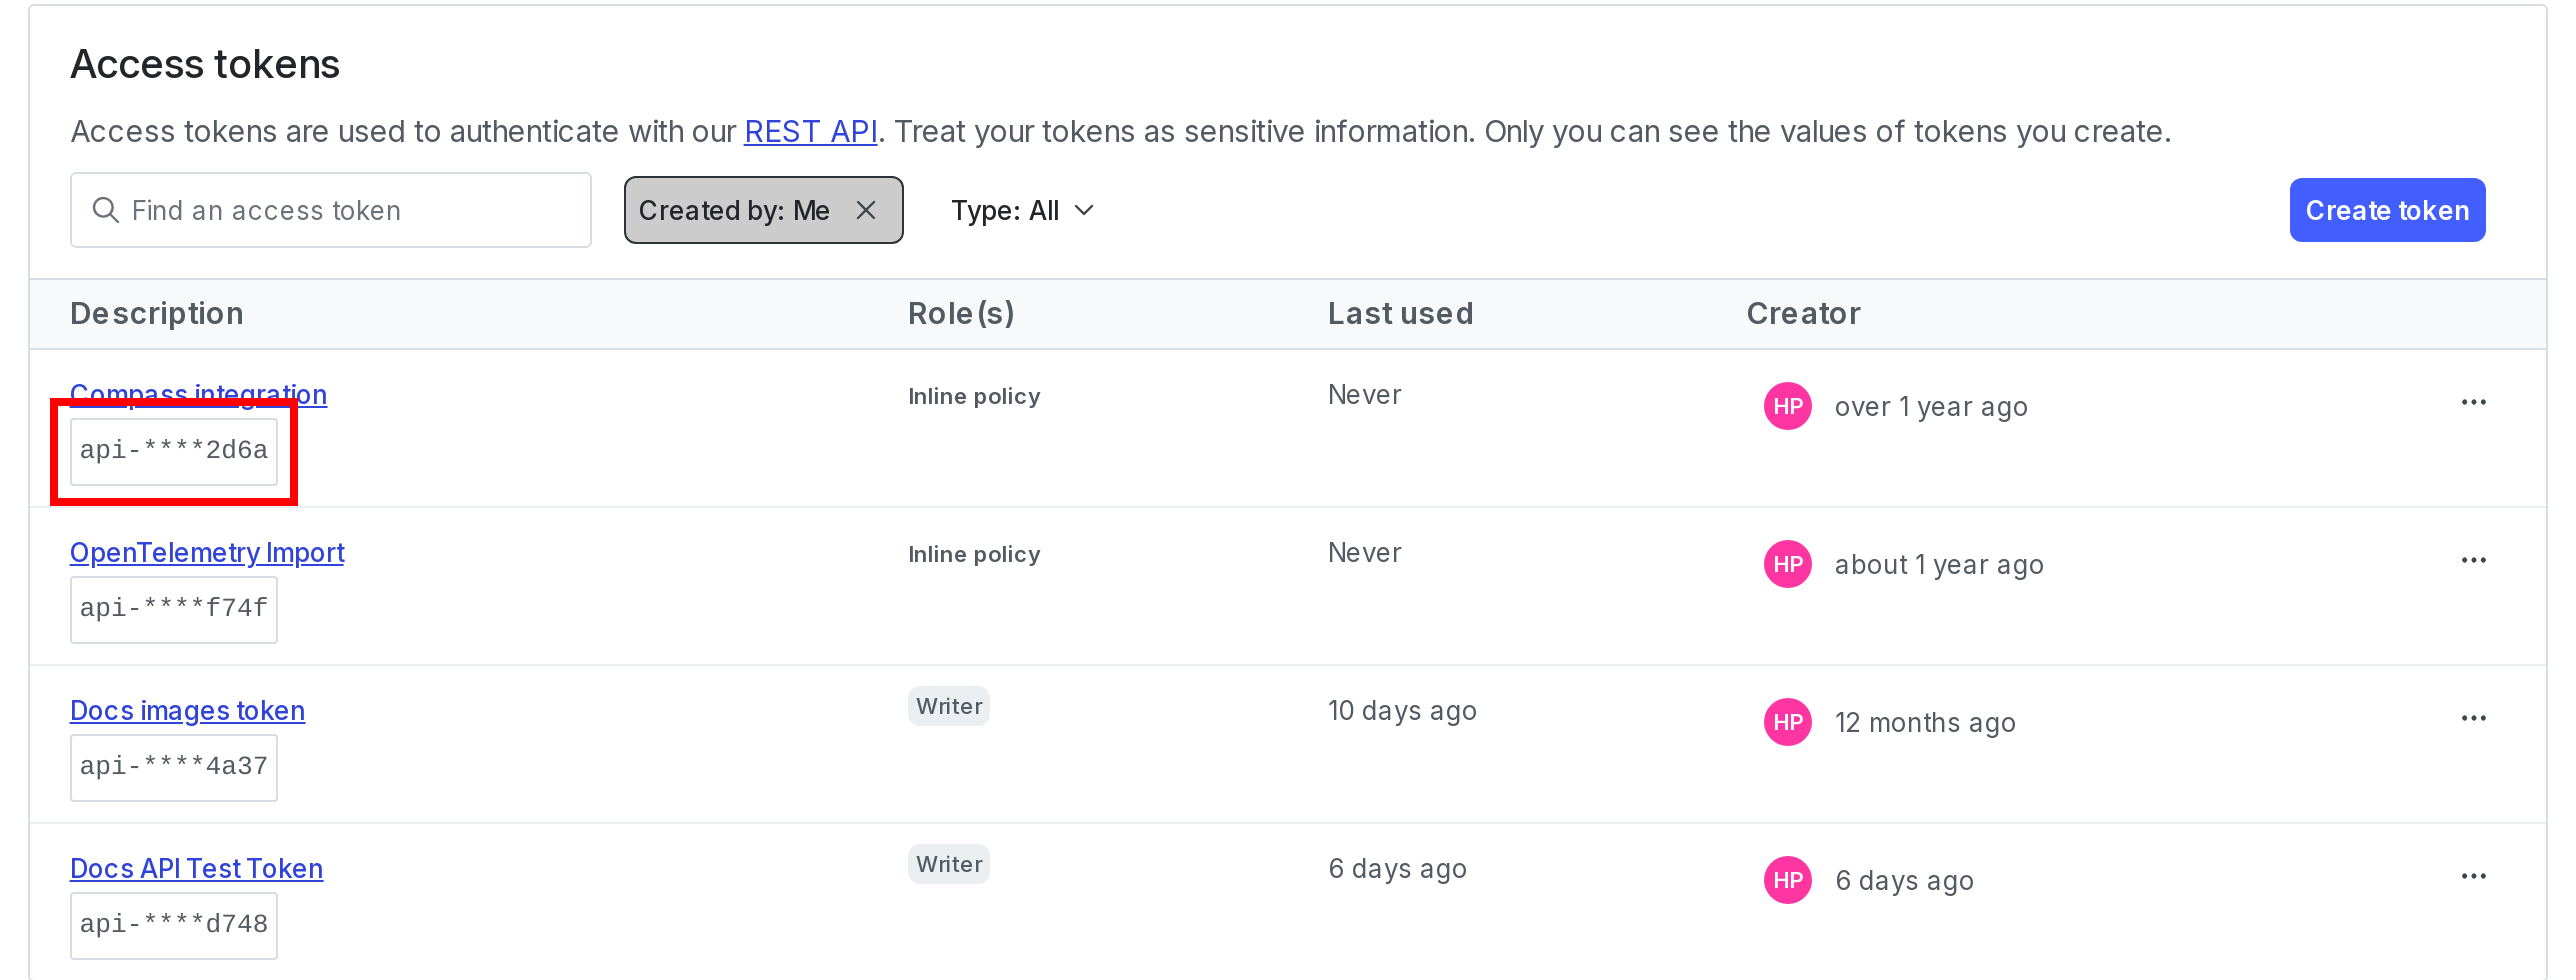Open the HP avatar for Compass integration creator
This screenshot has width=2576, height=980.
point(1787,406)
